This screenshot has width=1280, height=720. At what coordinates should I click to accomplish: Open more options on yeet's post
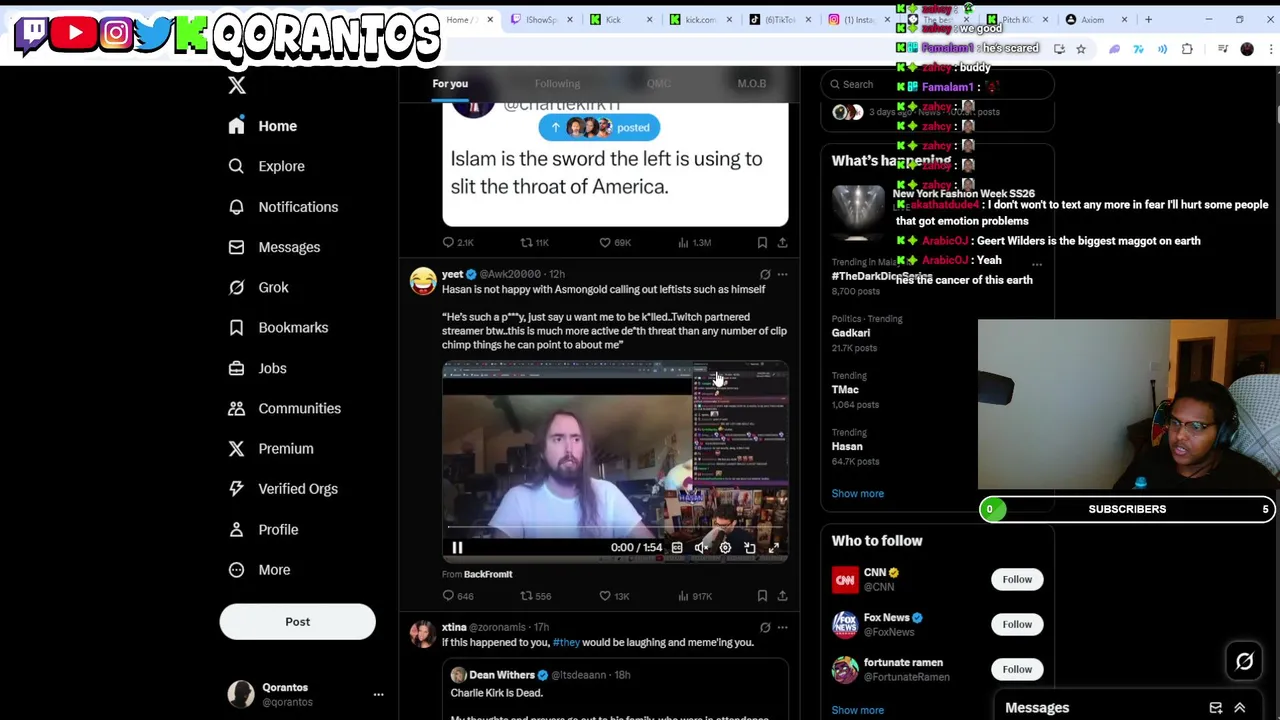(x=782, y=274)
